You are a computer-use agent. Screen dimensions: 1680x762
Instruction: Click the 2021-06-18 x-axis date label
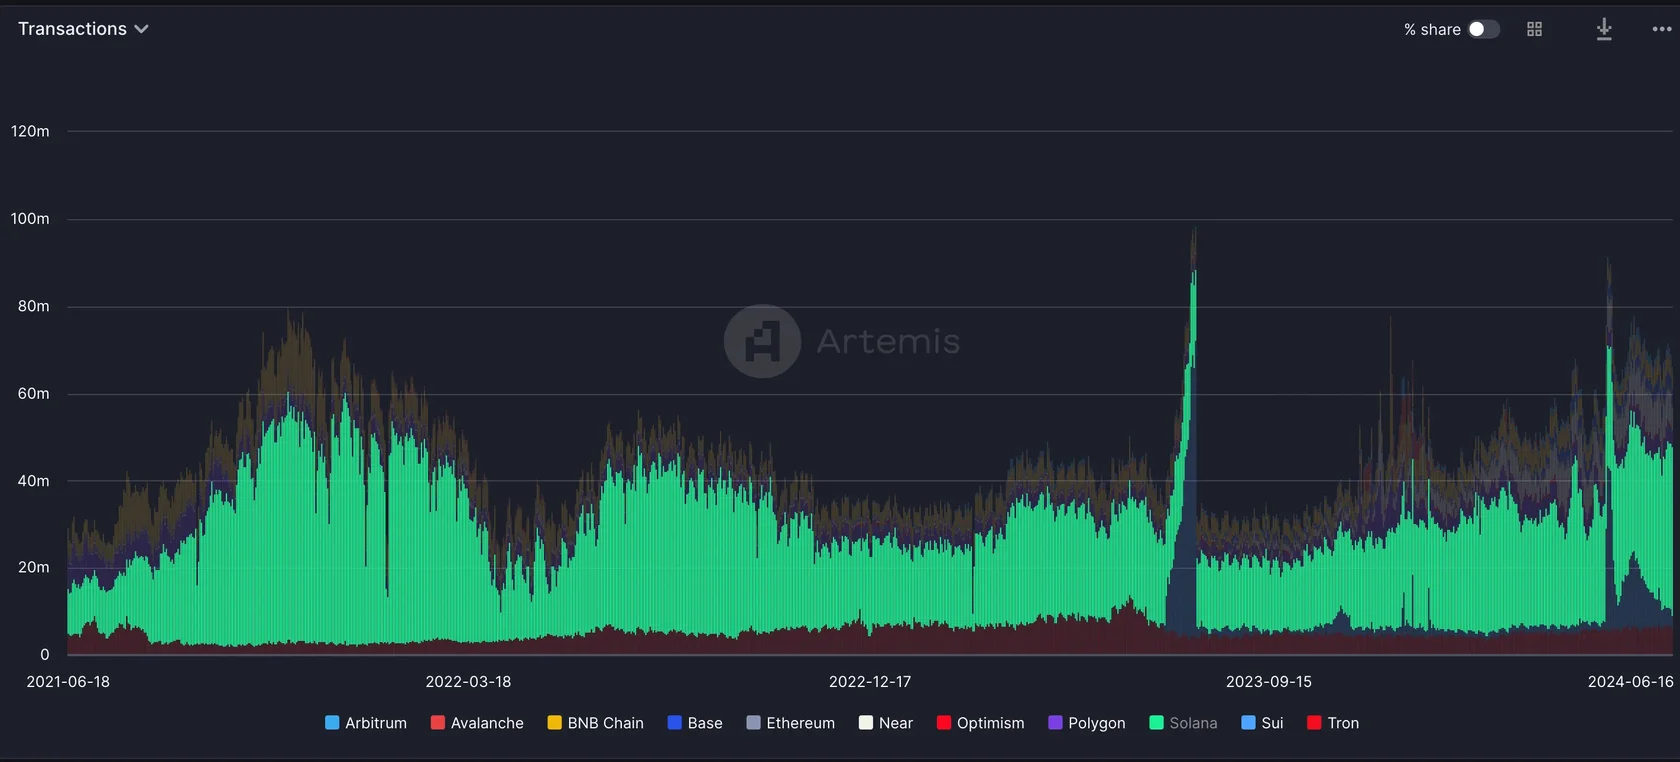[x=68, y=682]
